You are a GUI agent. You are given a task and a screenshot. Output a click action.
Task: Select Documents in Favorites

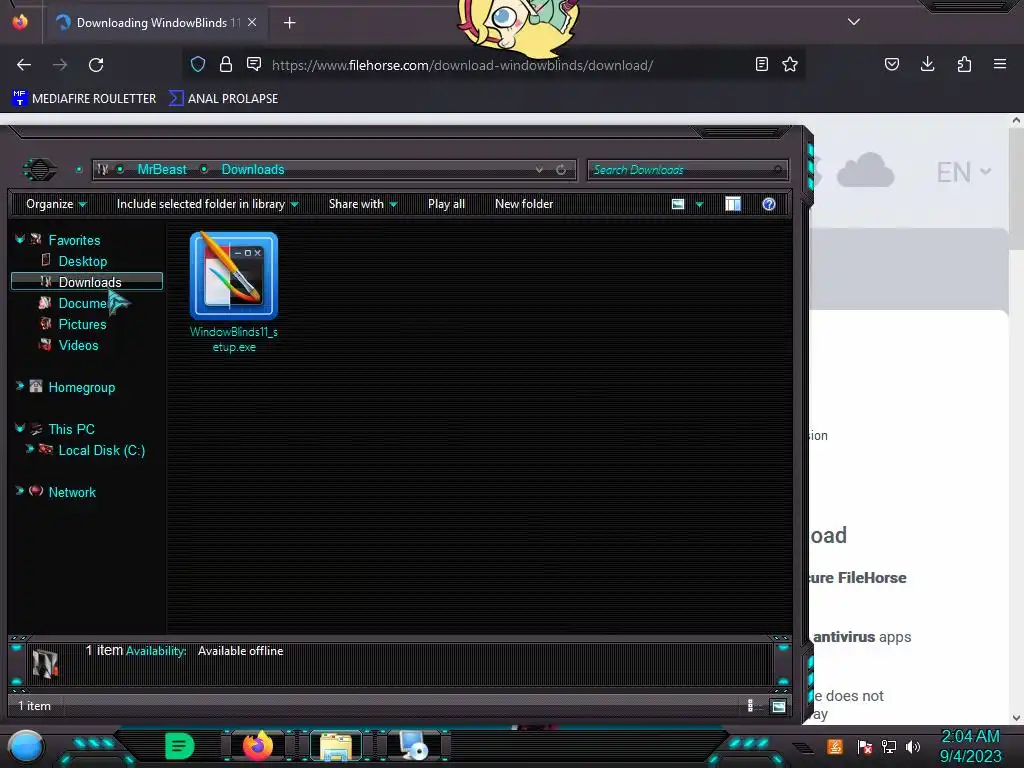(82, 303)
